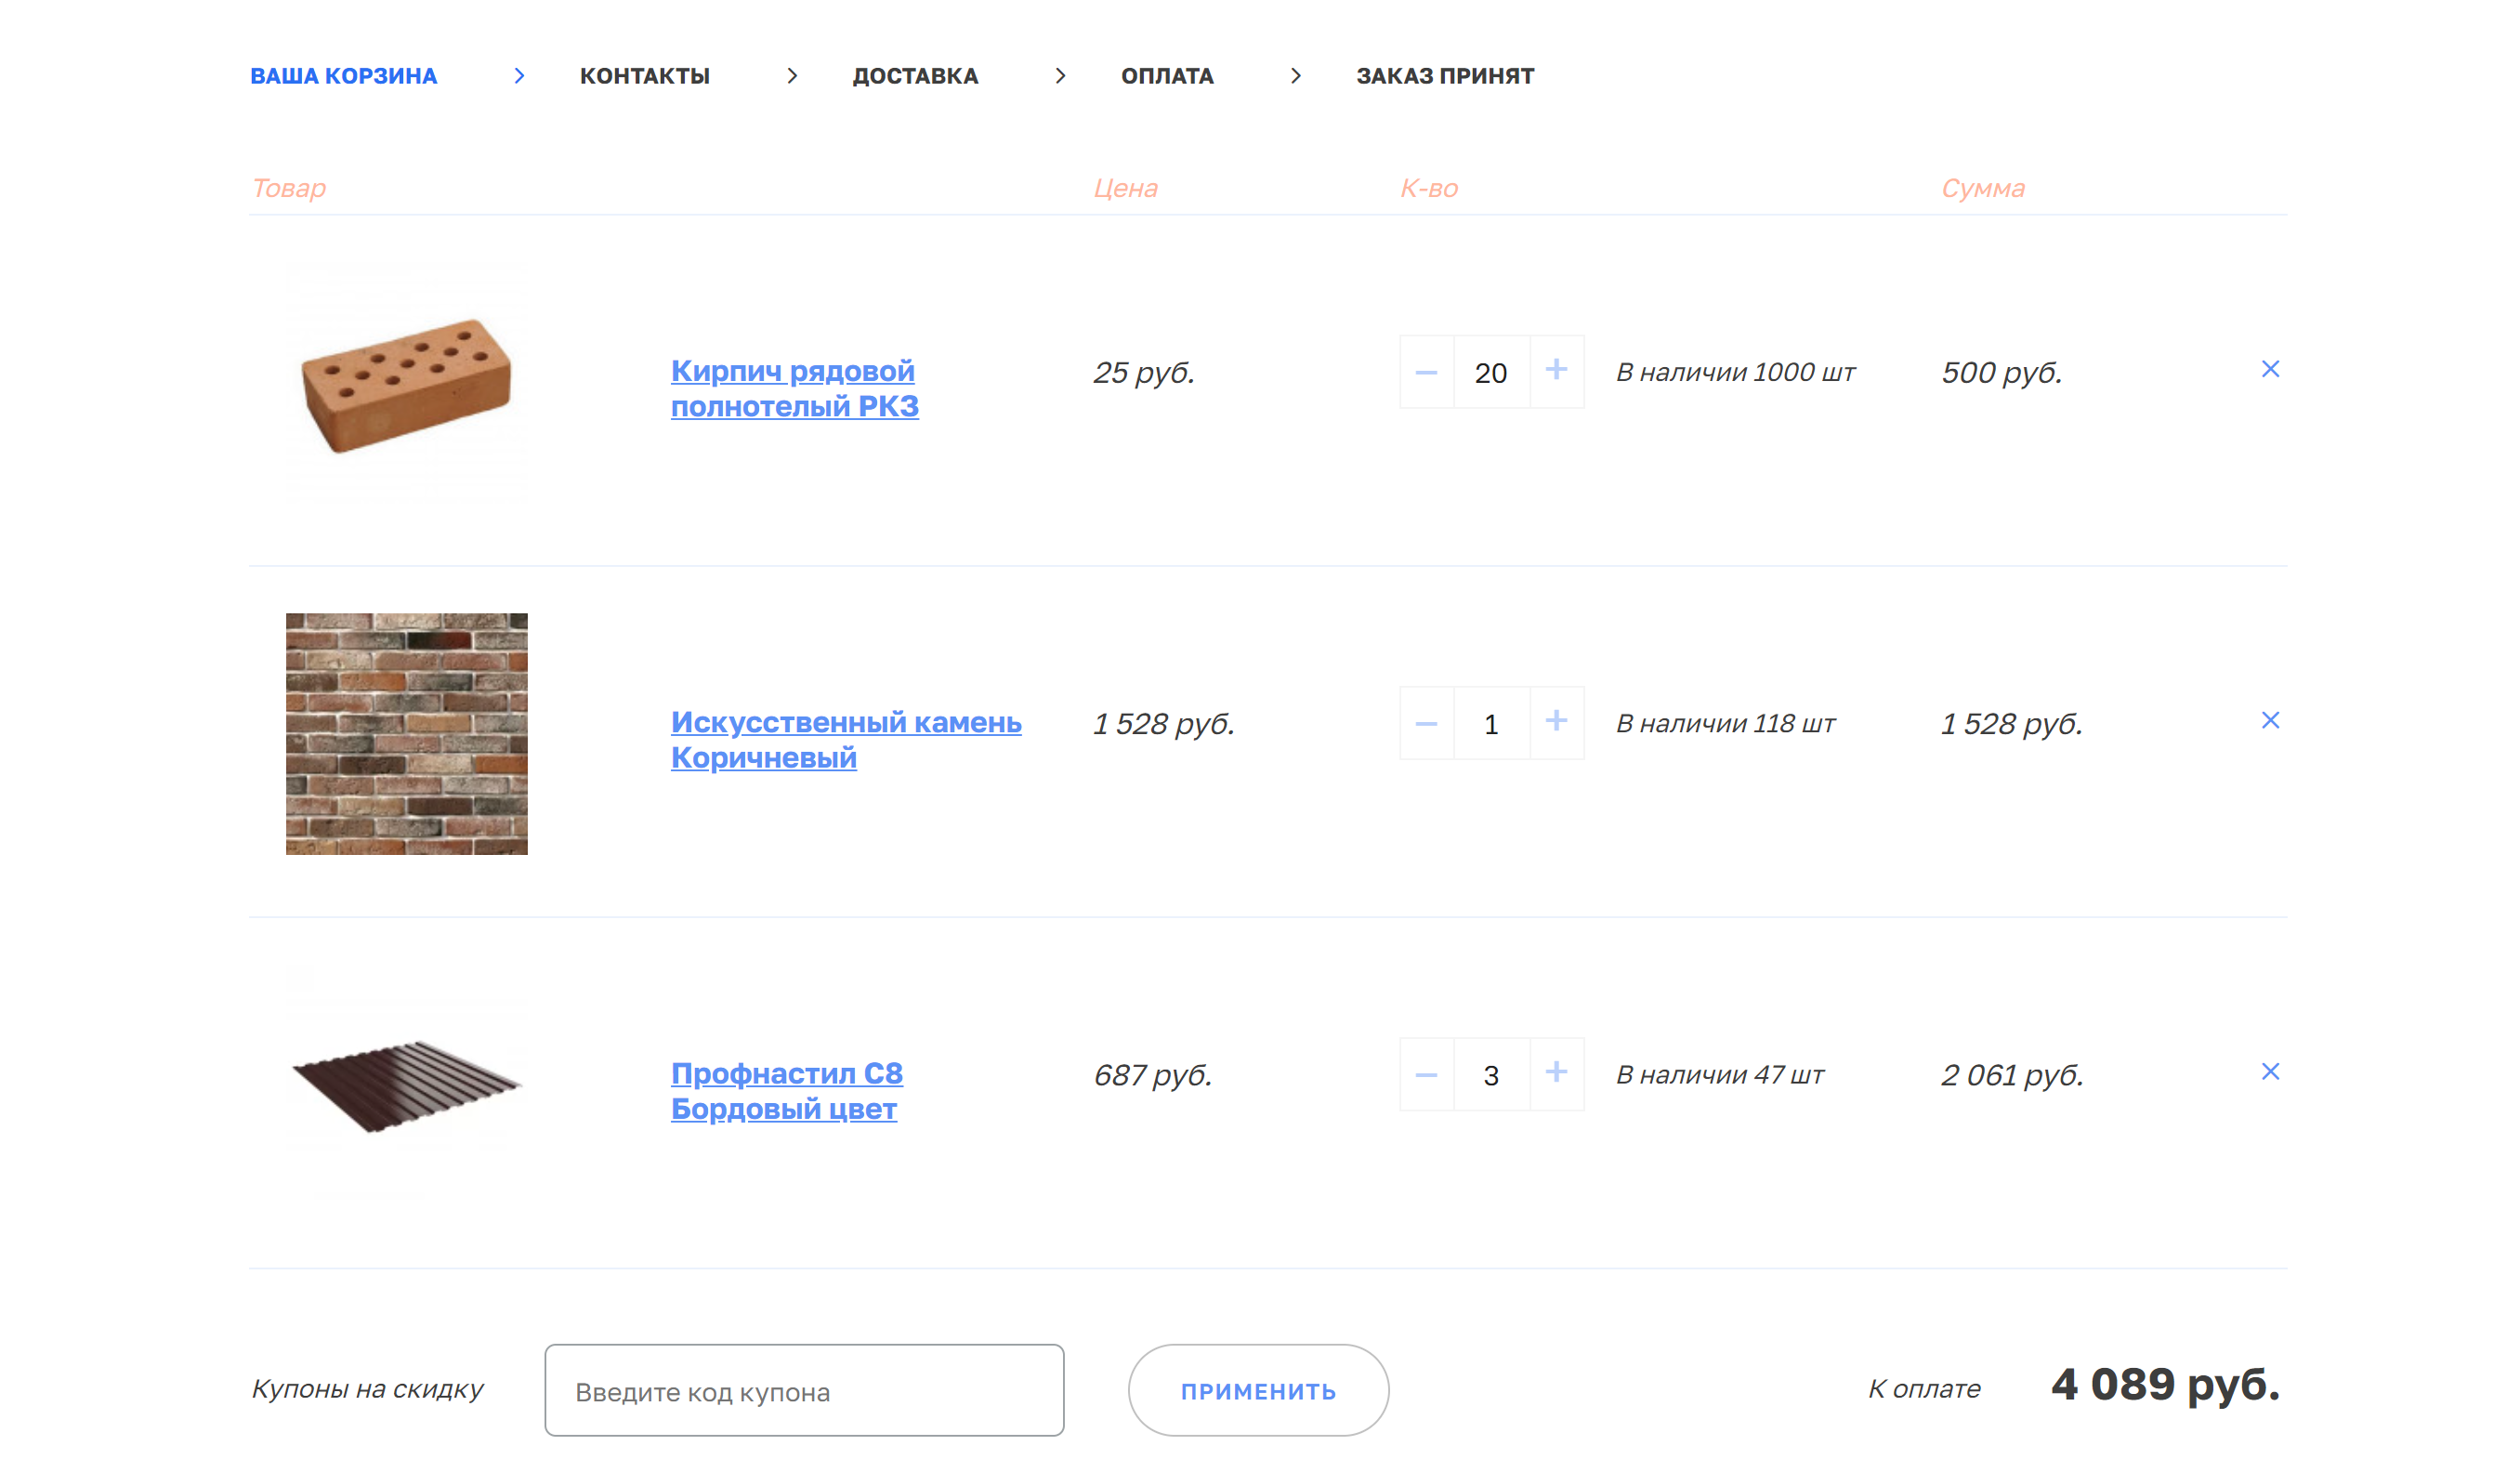The width and height of the screenshot is (2520, 1472).
Task: Remove the Кирпич рядовой item from the cart
Action: pos(2270,369)
